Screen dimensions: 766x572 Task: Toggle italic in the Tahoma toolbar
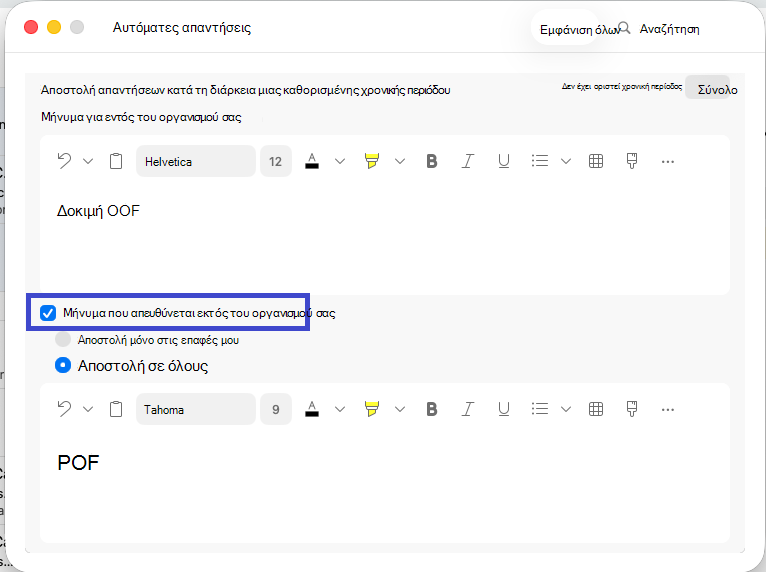[x=468, y=409]
